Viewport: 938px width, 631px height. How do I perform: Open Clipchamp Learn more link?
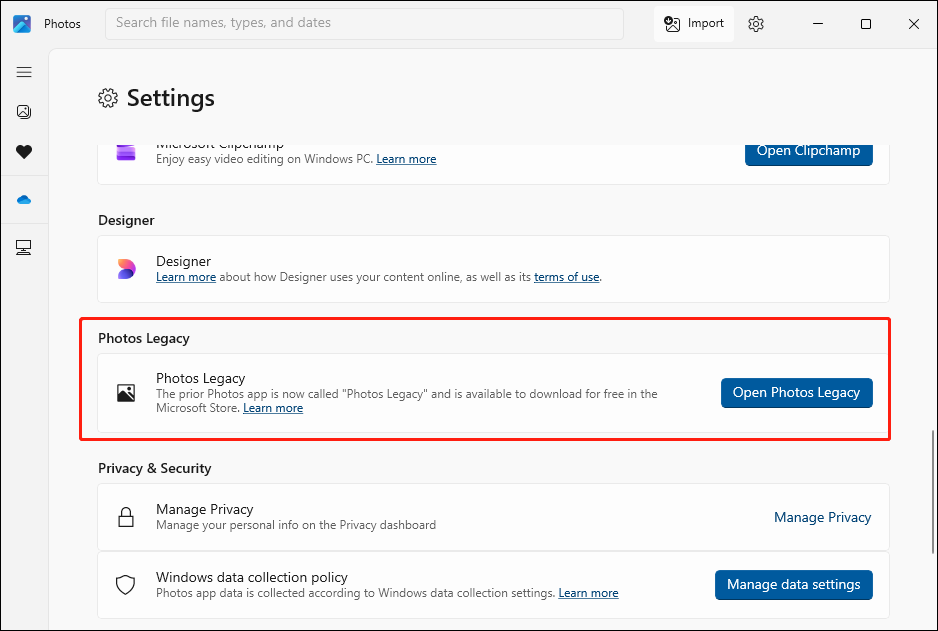click(406, 159)
